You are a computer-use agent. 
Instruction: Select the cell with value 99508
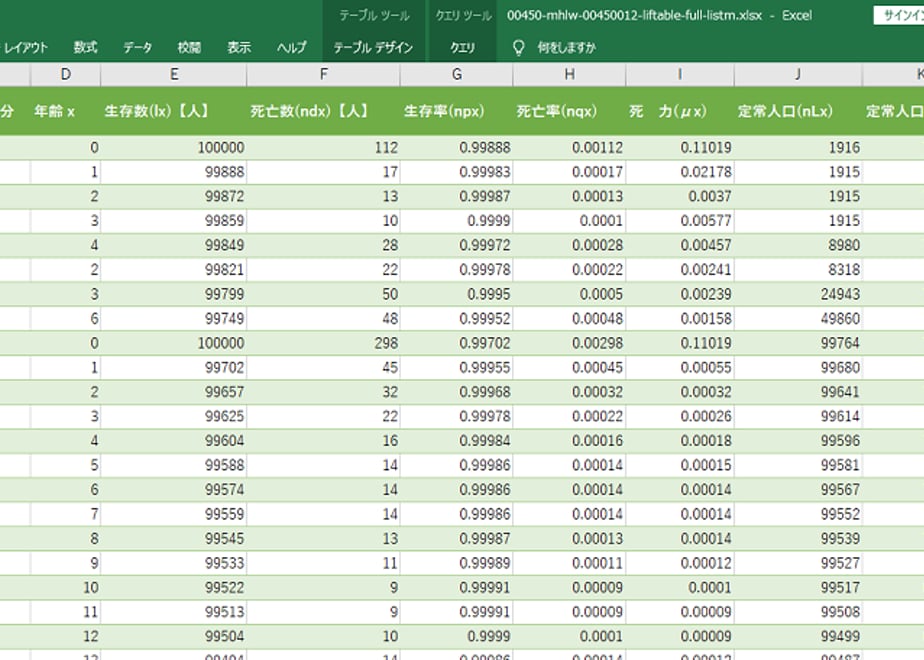pos(798,612)
